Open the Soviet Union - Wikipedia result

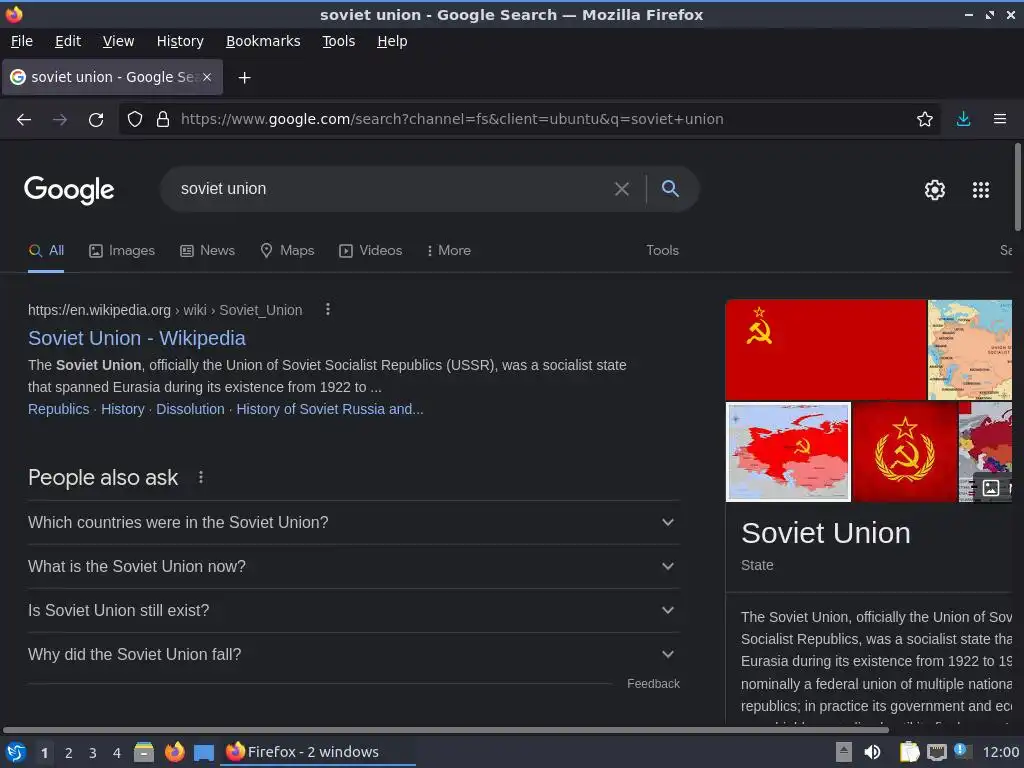136,338
